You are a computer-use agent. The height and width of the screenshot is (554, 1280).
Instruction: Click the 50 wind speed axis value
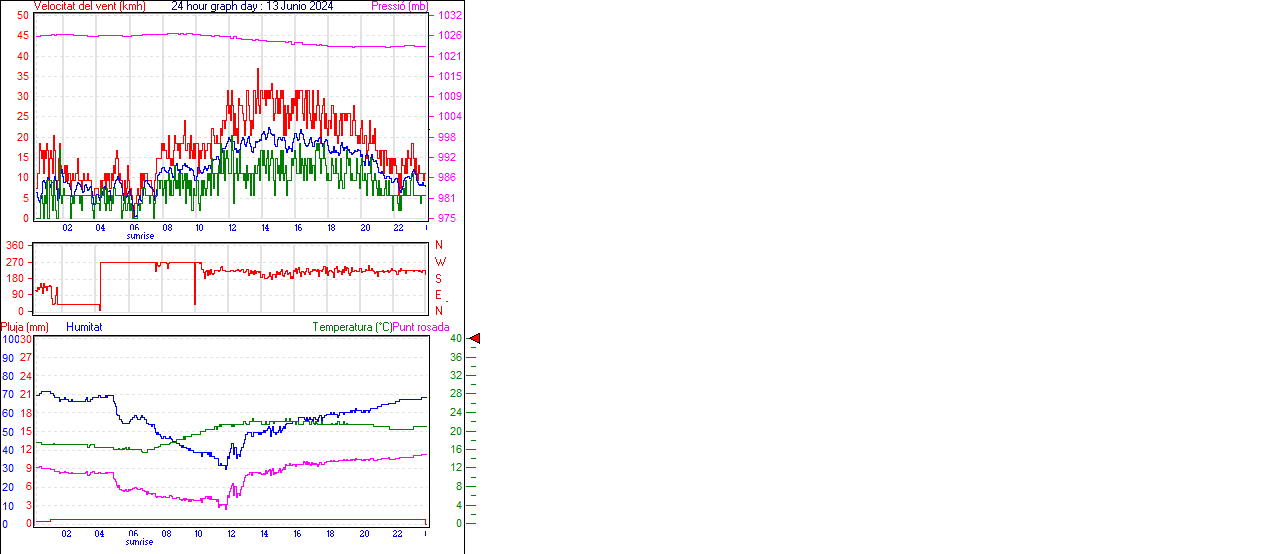click(x=22, y=16)
